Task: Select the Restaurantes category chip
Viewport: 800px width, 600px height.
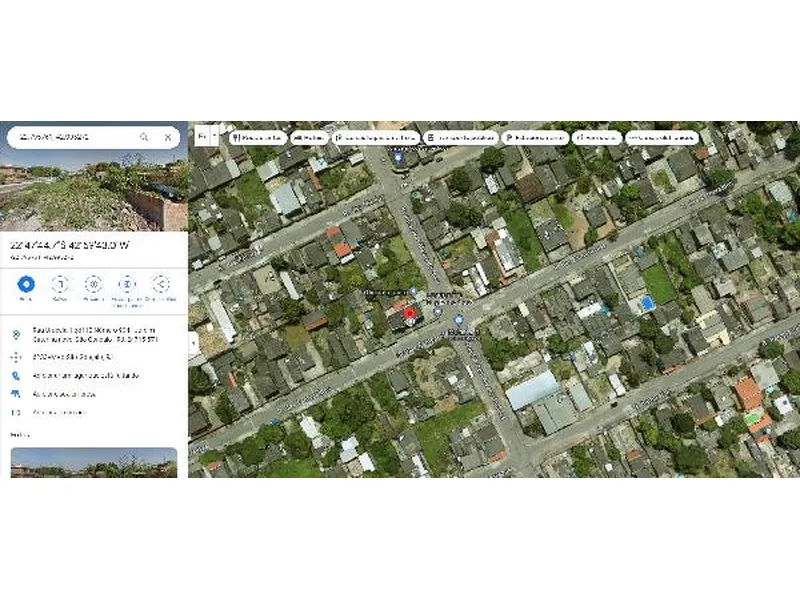Action: click(257, 138)
